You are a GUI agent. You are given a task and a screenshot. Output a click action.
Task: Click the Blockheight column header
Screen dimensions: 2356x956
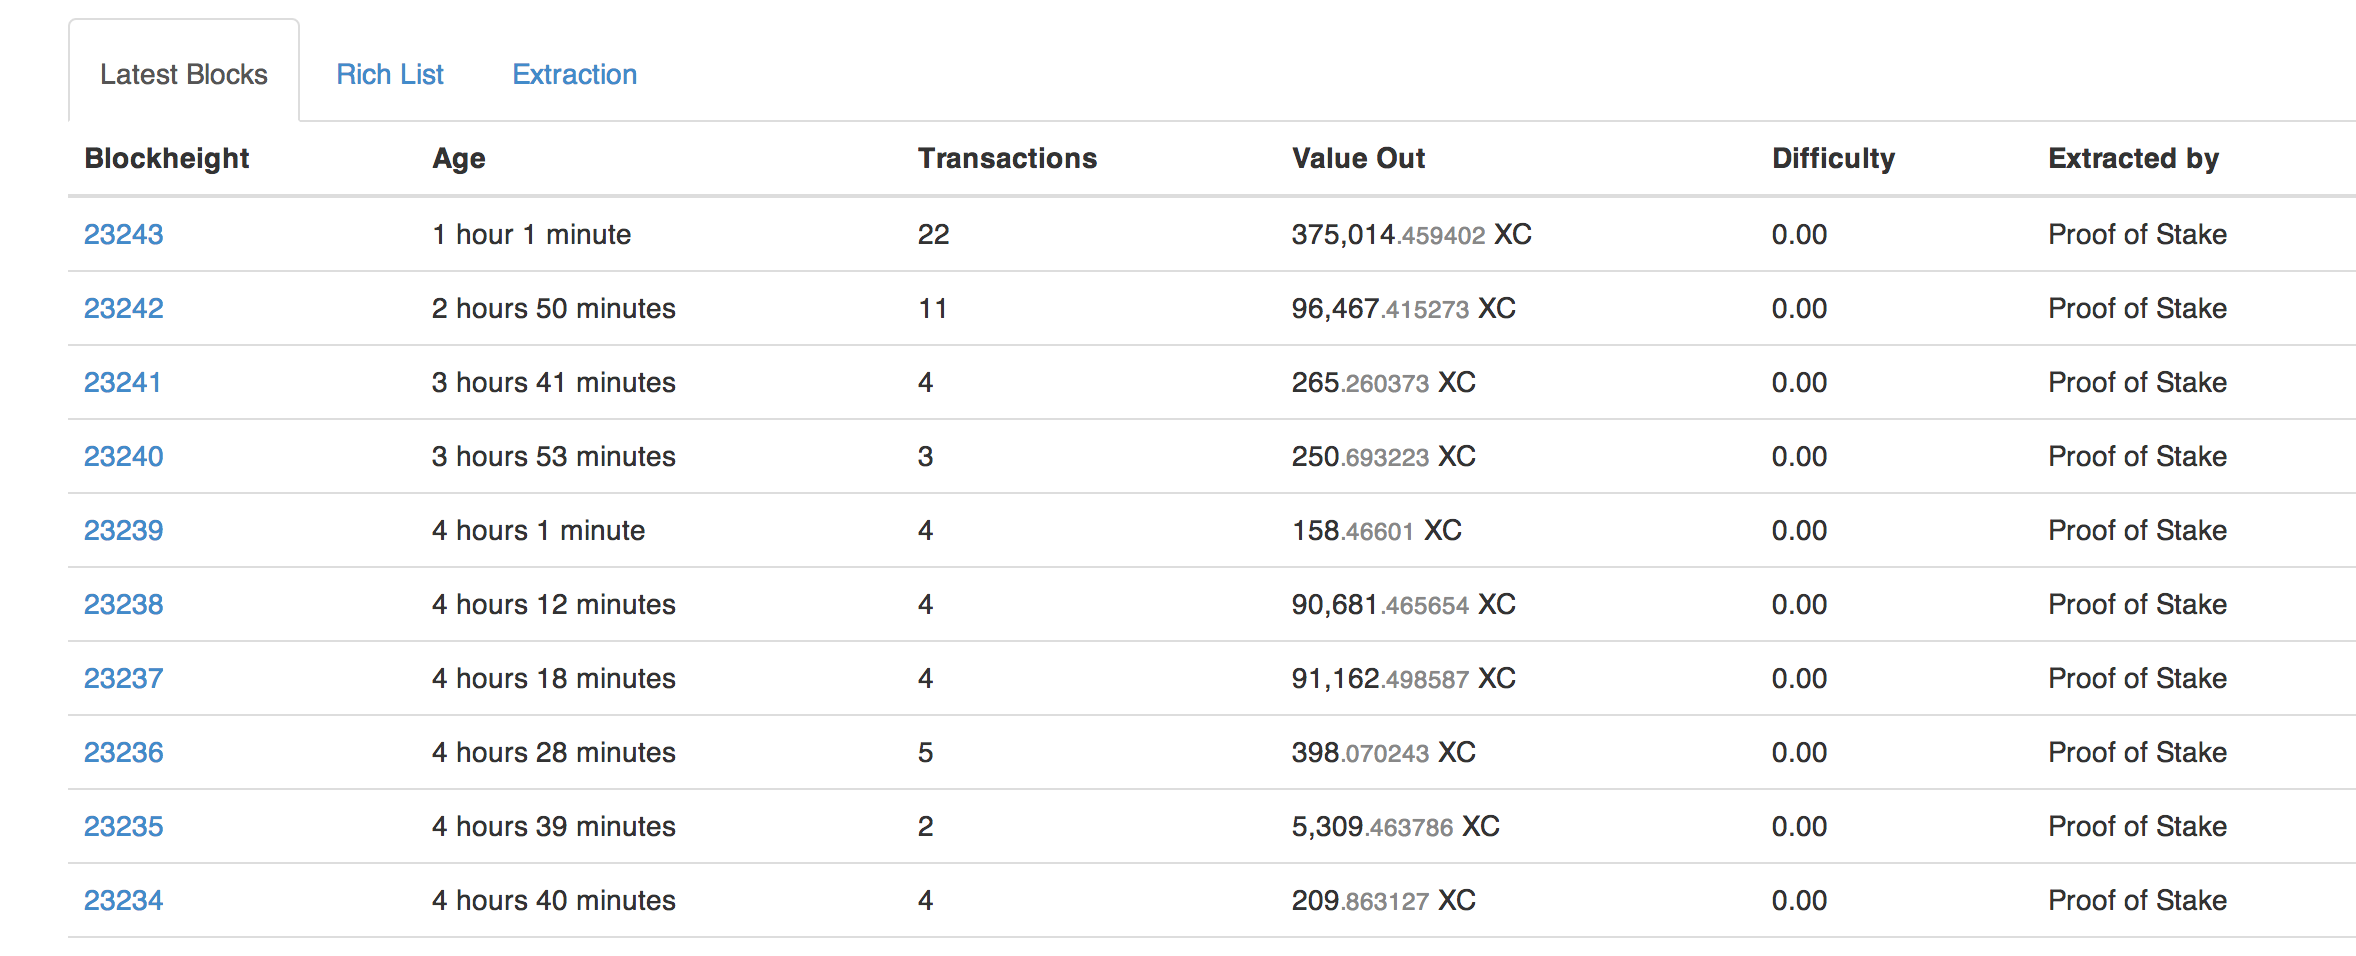pos(167,158)
